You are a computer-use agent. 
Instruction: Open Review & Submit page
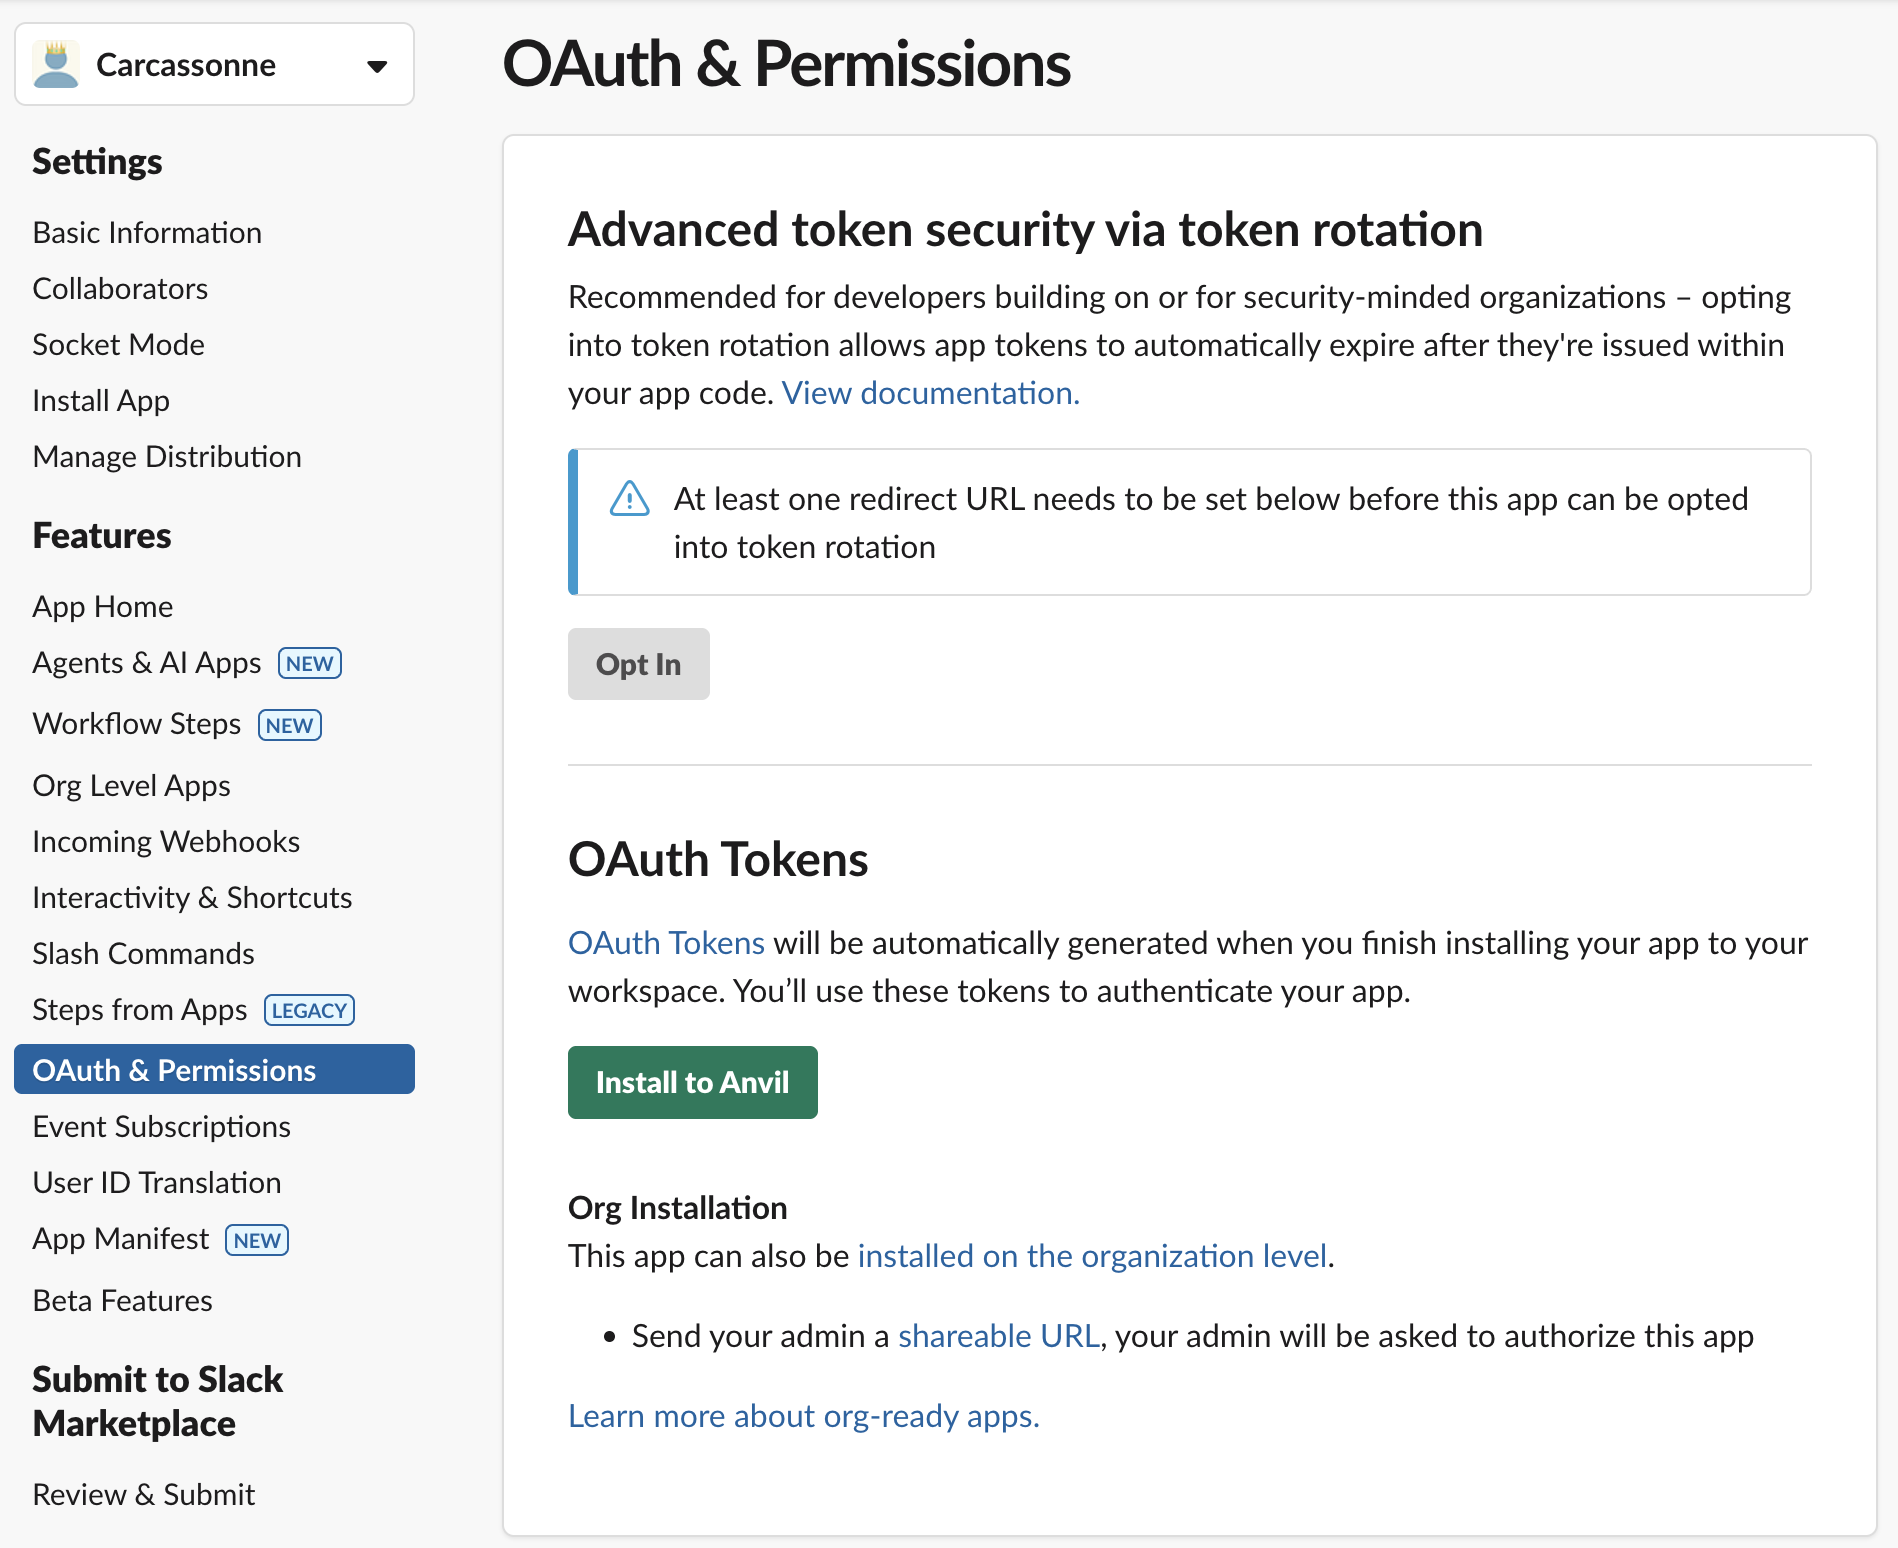[143, 1495]
